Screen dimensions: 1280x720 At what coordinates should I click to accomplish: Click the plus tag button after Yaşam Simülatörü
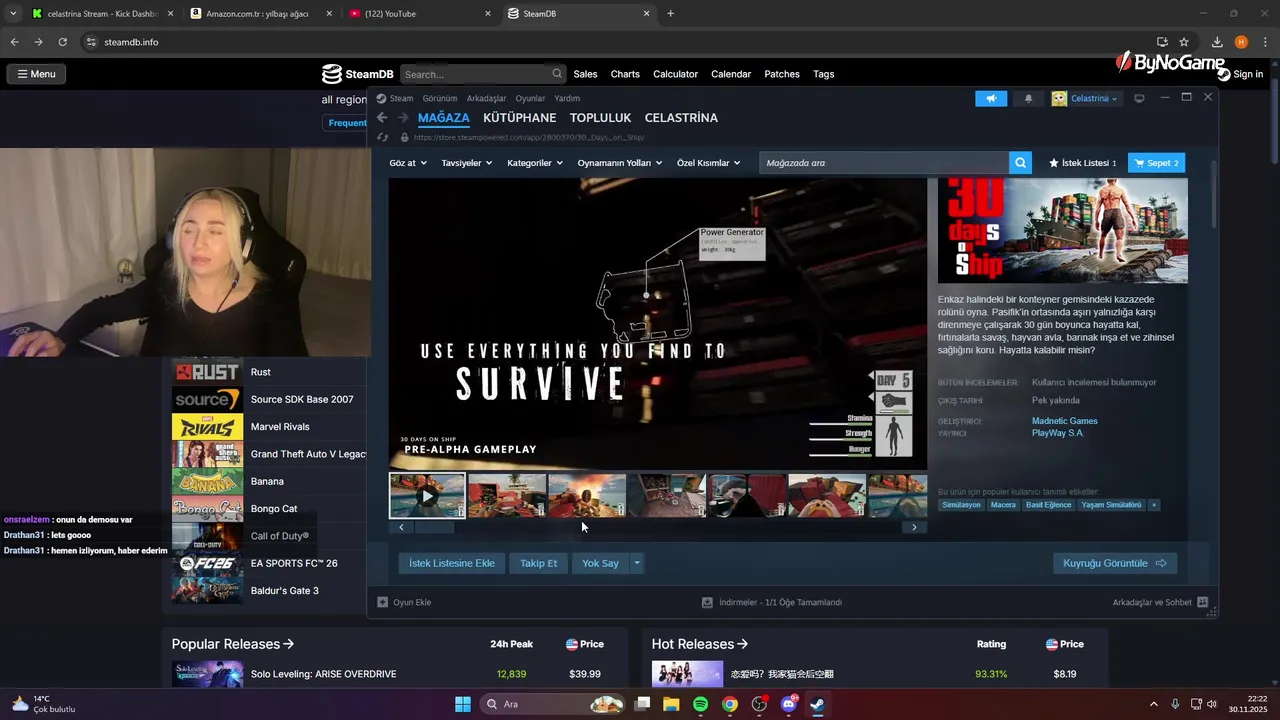click(1154, 505)
